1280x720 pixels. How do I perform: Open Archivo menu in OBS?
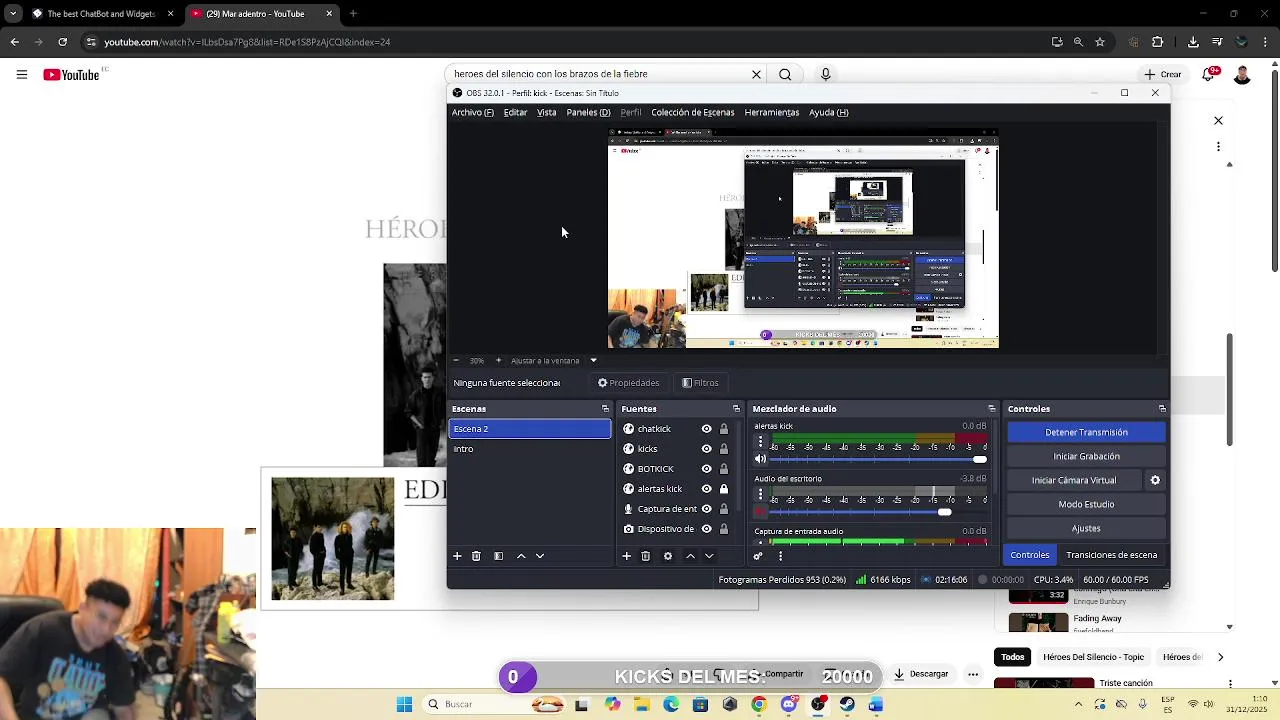coord(472,112)
